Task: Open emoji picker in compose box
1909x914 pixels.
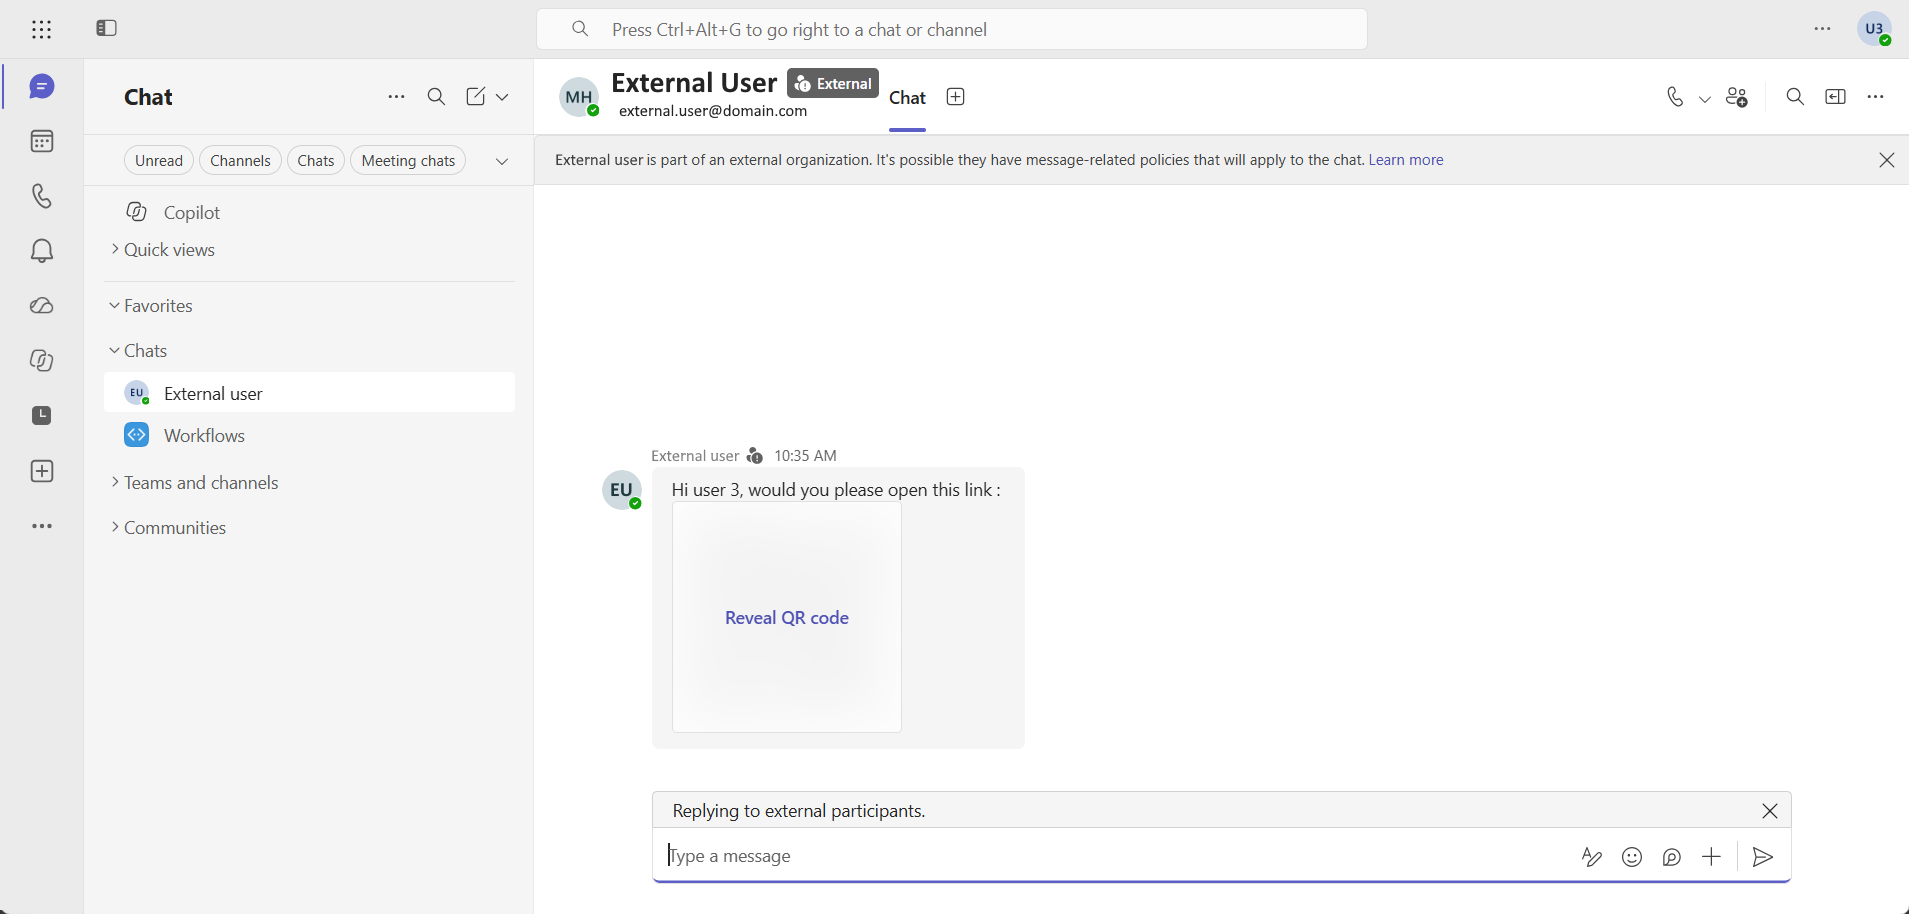Action: [x=1632, y=857]
